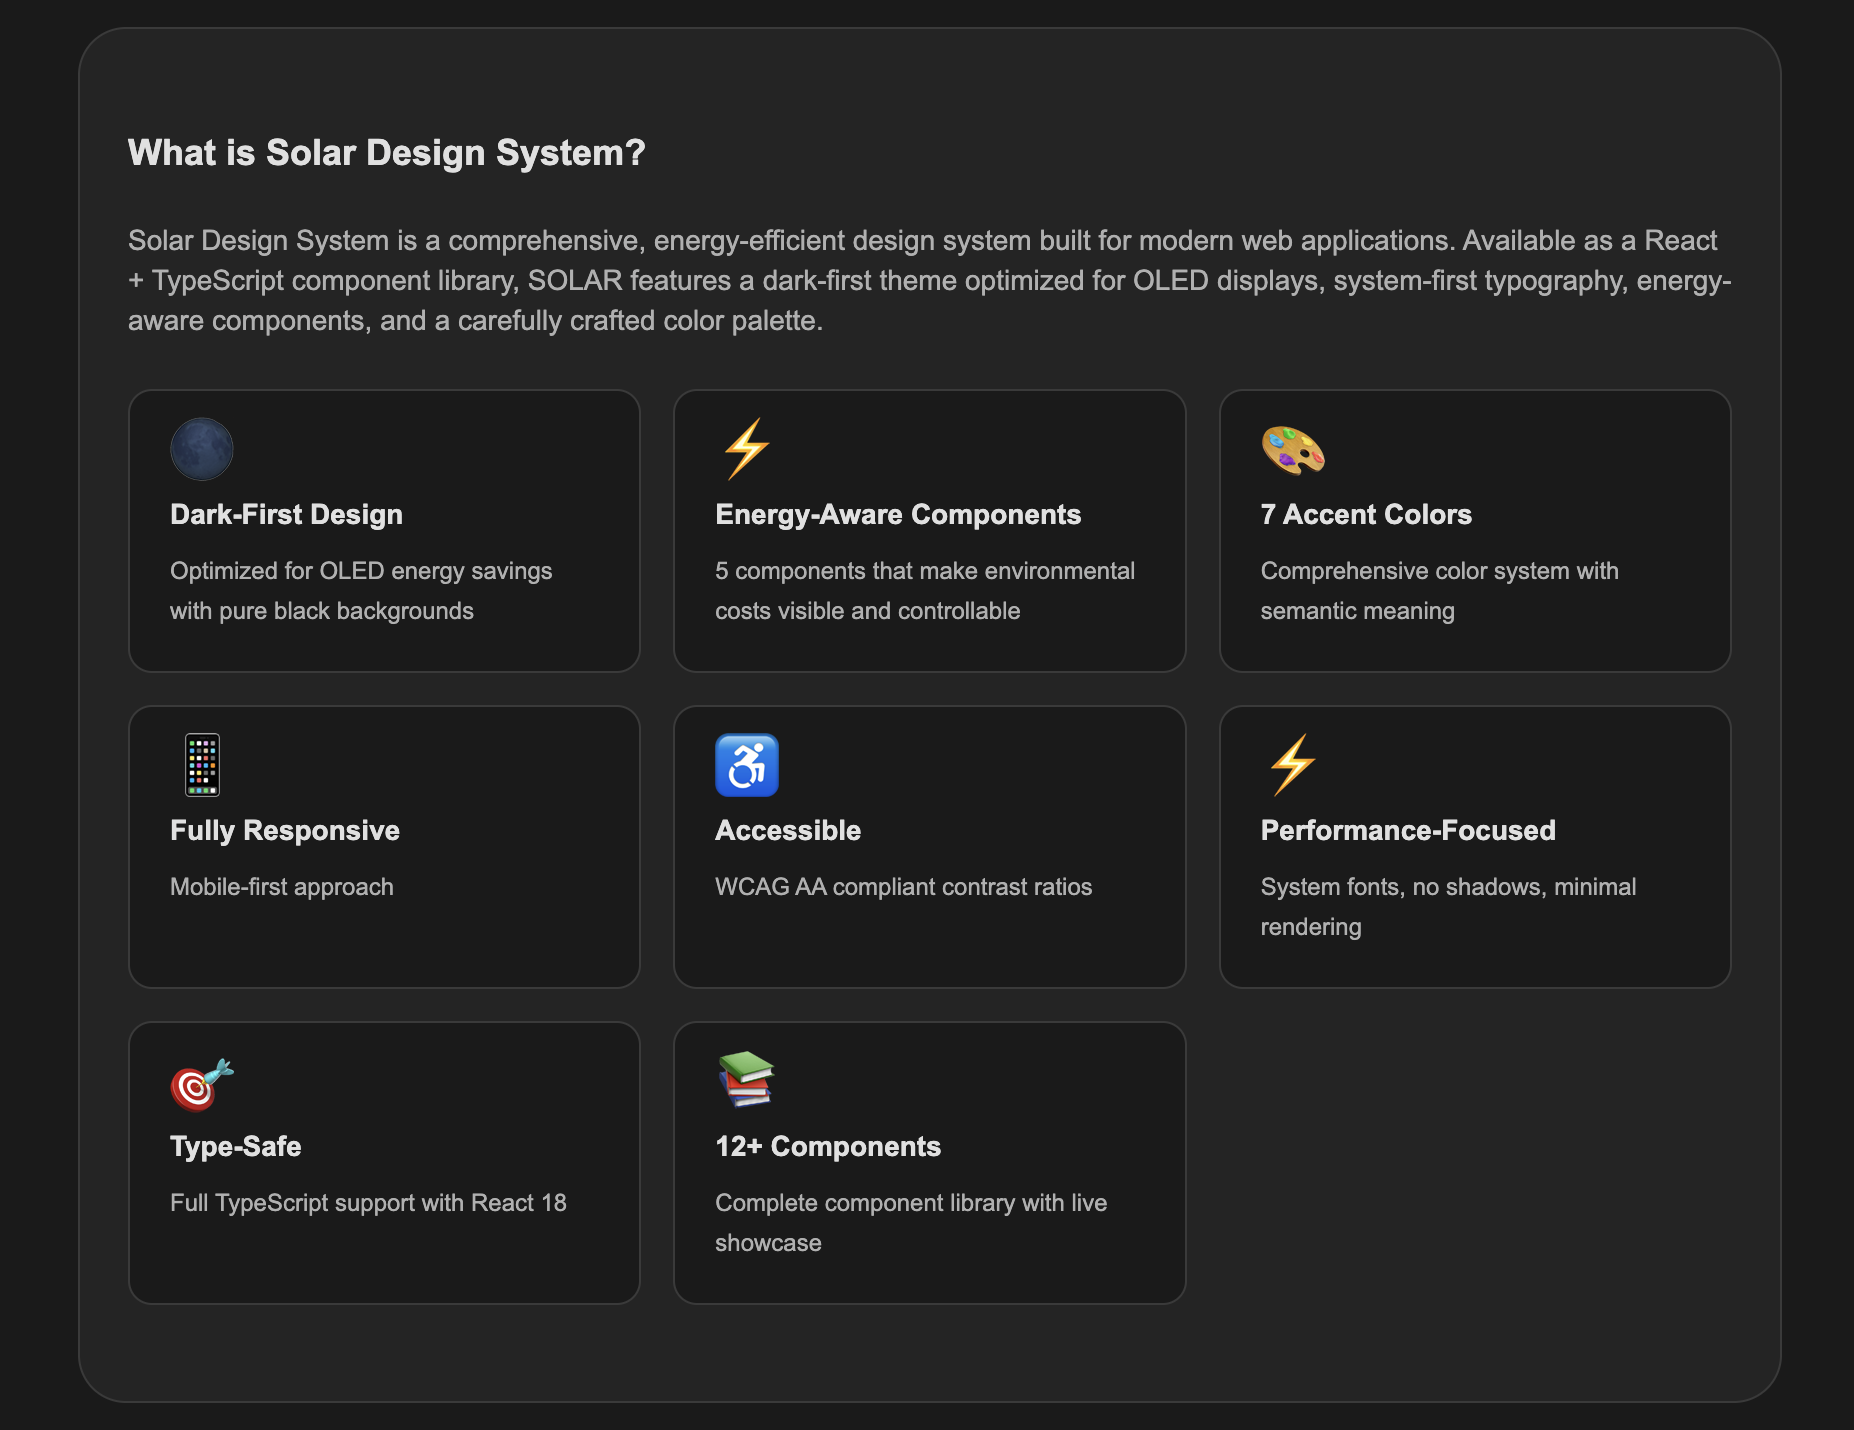This screenshot has width=1854, height=1430.
Task: Click the Energy-Aware Components heading
Action: [x=897, y=514]
